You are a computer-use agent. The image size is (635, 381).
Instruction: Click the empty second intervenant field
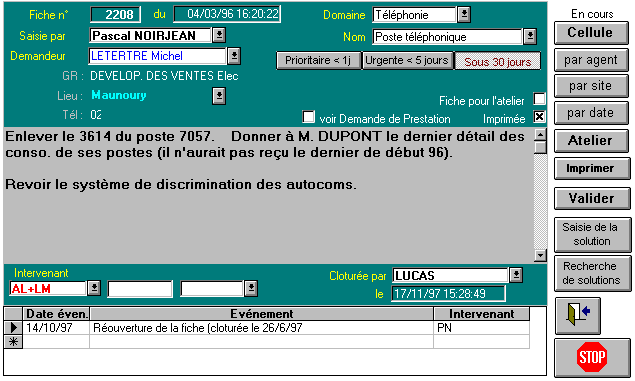140,289
